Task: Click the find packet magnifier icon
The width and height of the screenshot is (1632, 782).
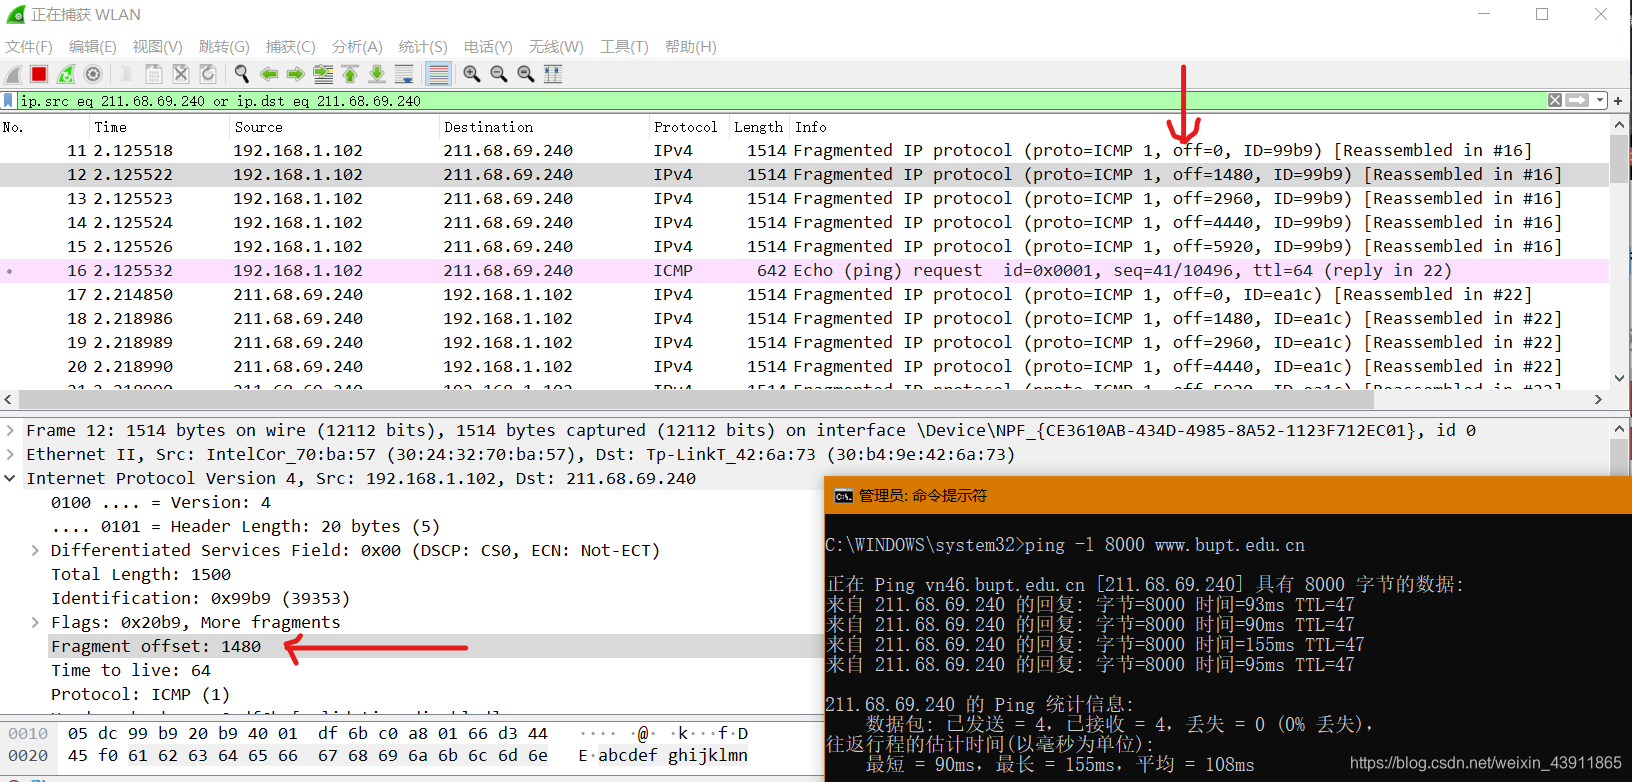Action: point(242,74)
